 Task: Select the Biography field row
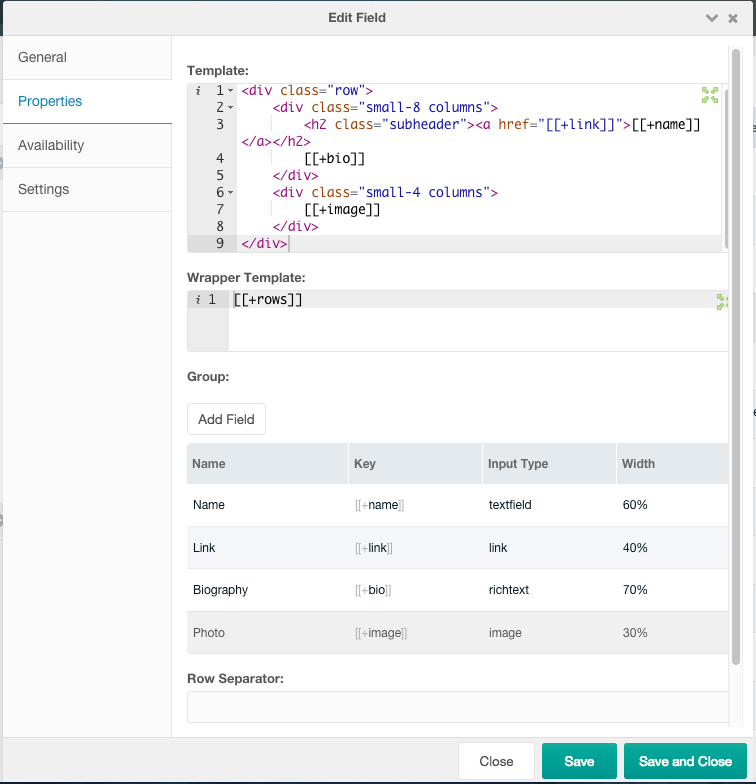pos(458,590)
